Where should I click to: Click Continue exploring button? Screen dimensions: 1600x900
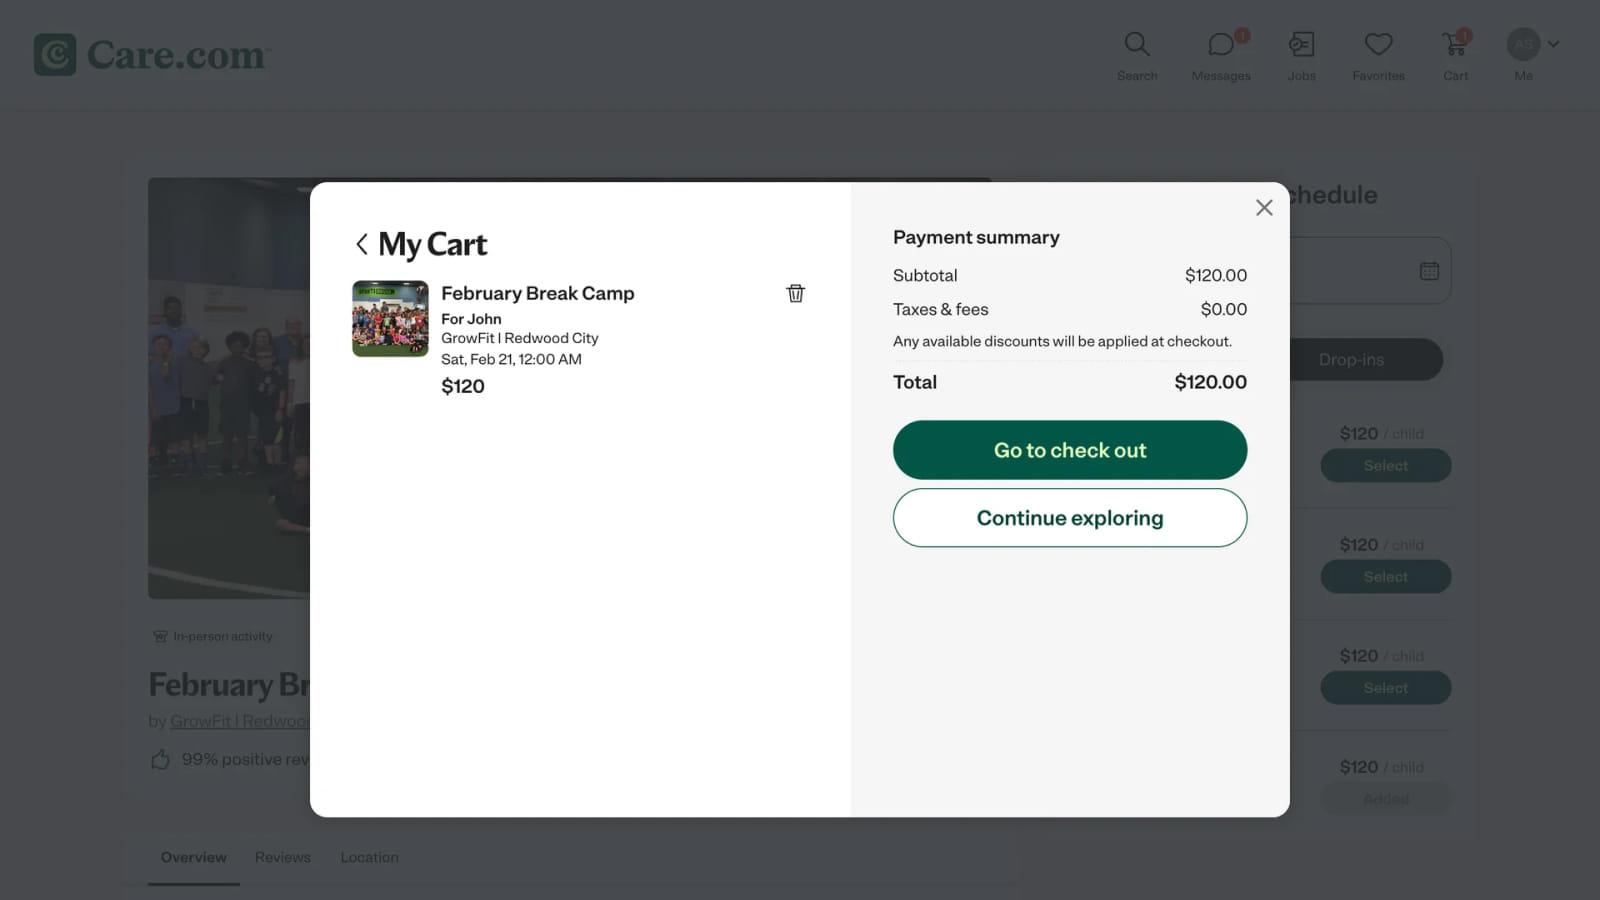(x=1069, y=518)
